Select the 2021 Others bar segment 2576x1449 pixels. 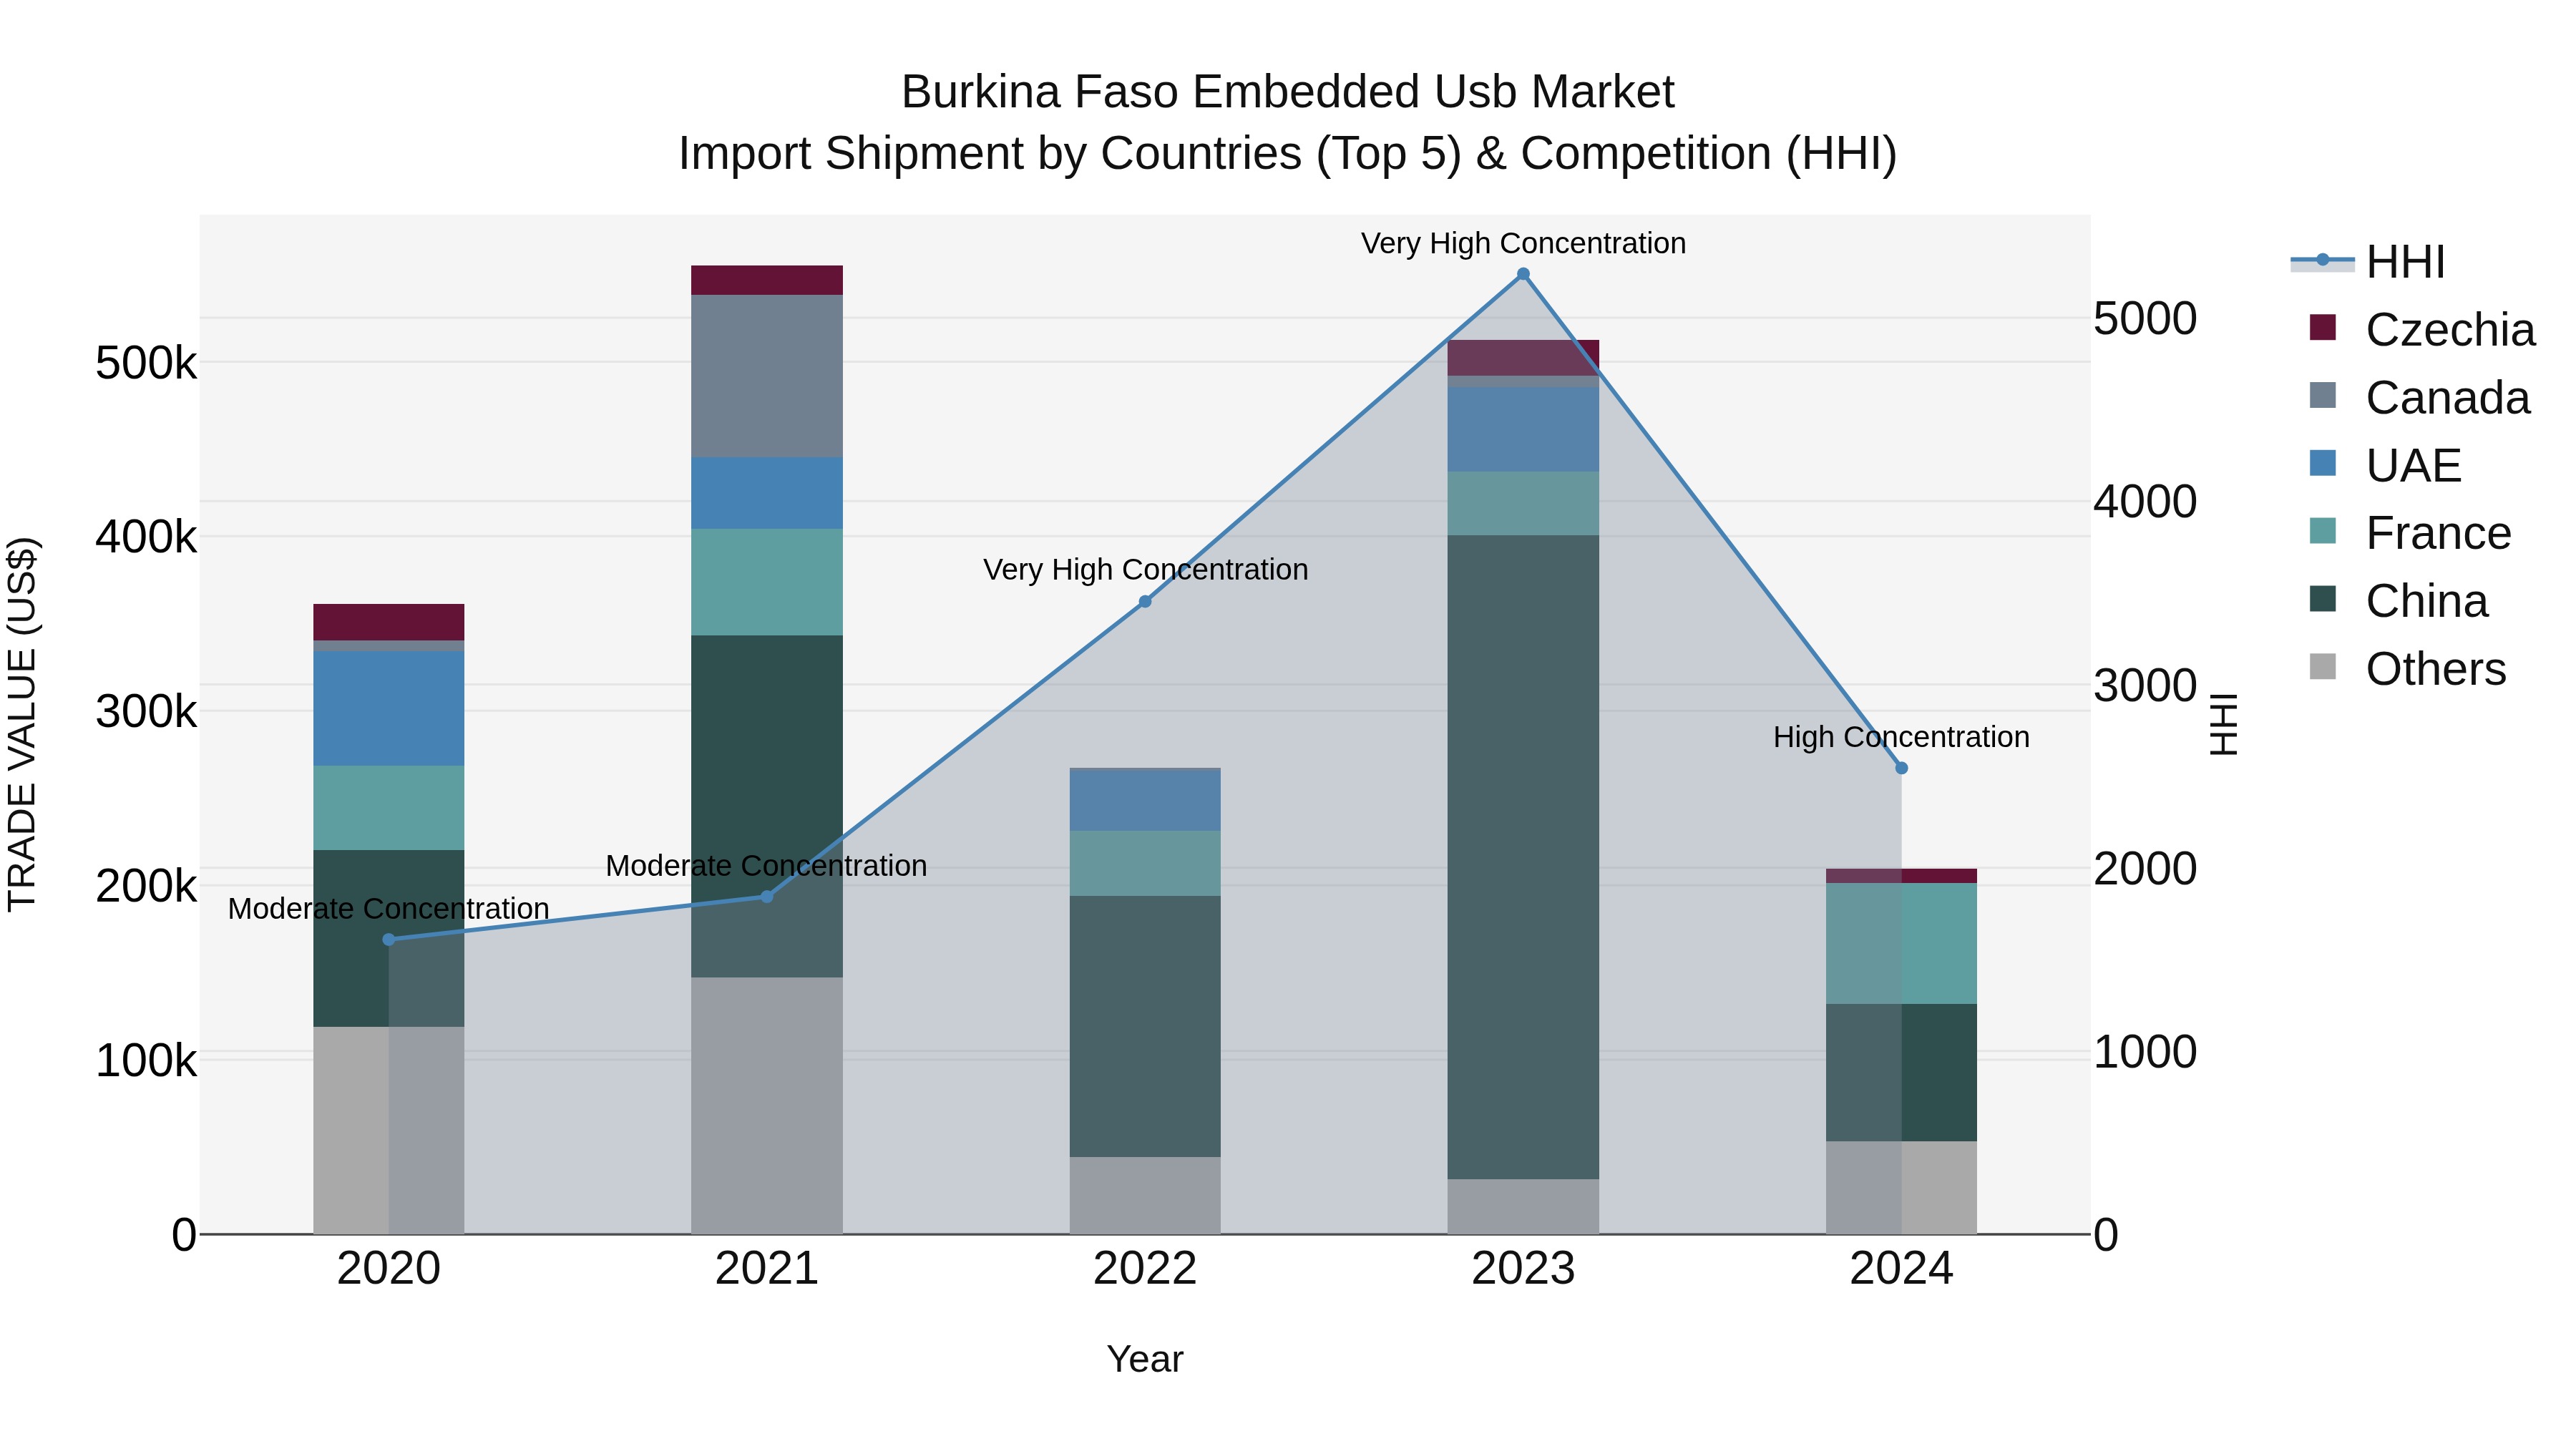tap(767, 1106)
